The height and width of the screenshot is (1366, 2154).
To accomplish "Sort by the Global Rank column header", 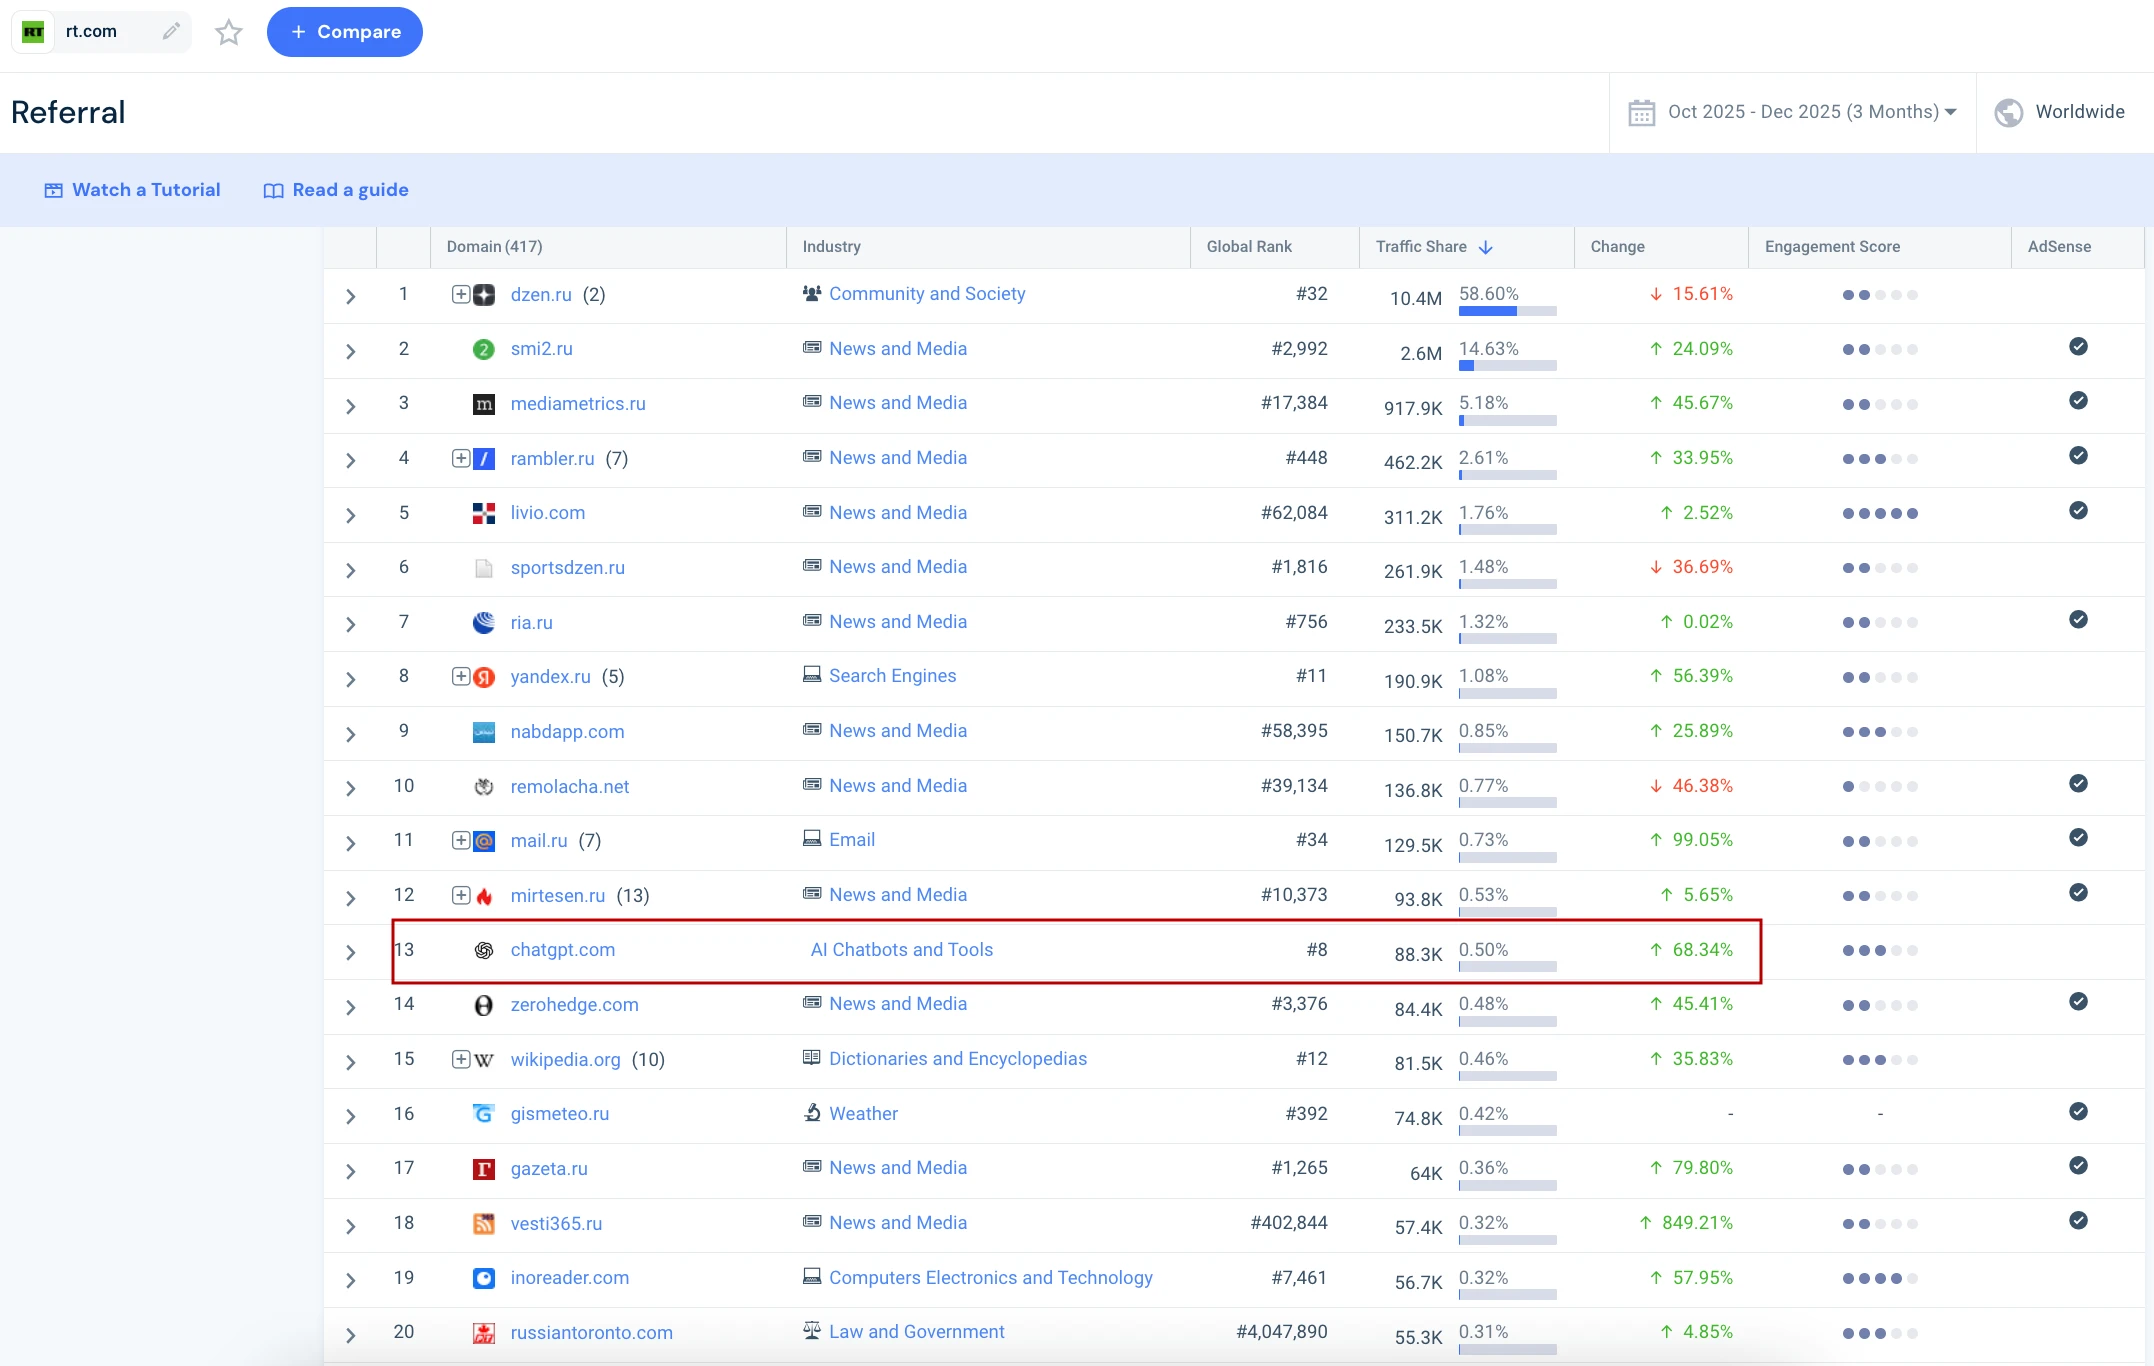I will (1248, 247).
